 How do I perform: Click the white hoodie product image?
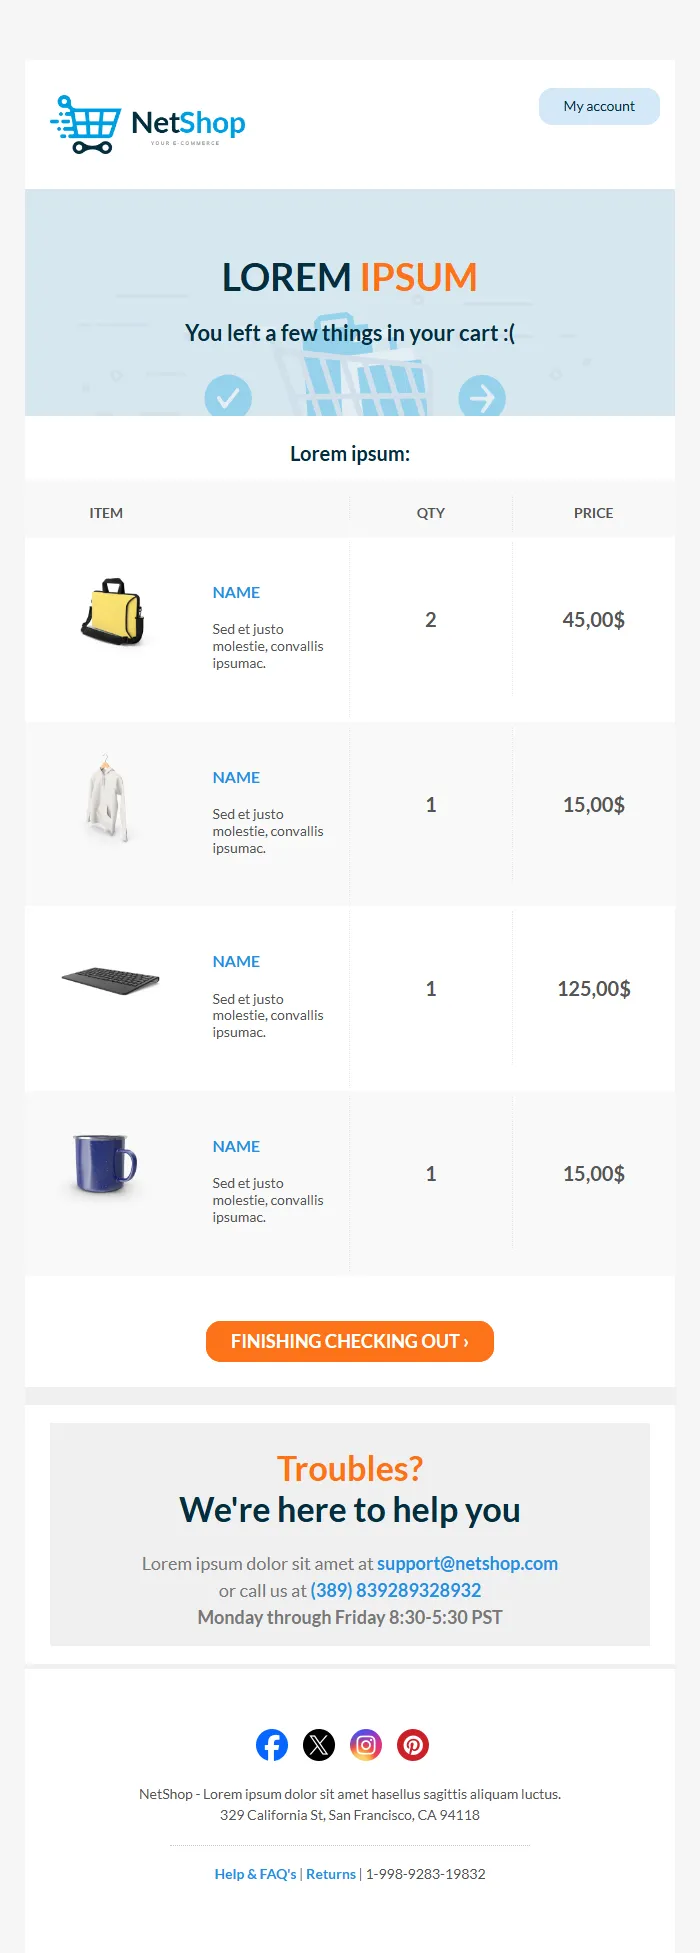pos(108,798)
